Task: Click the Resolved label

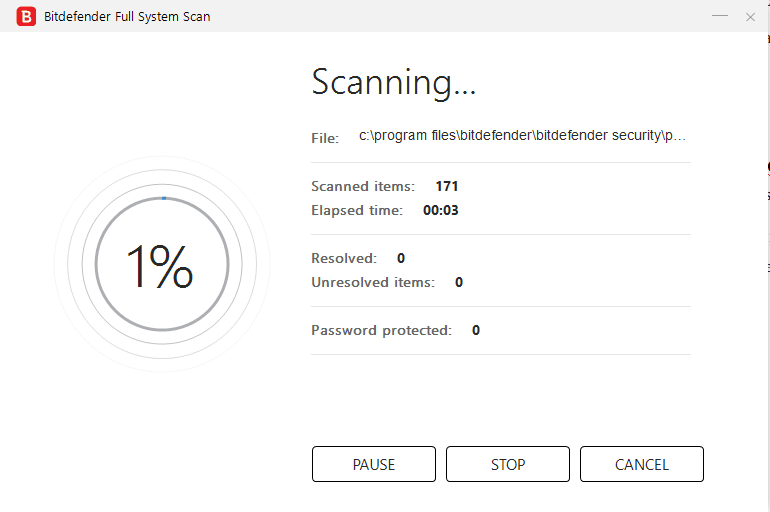Action: 344,258
